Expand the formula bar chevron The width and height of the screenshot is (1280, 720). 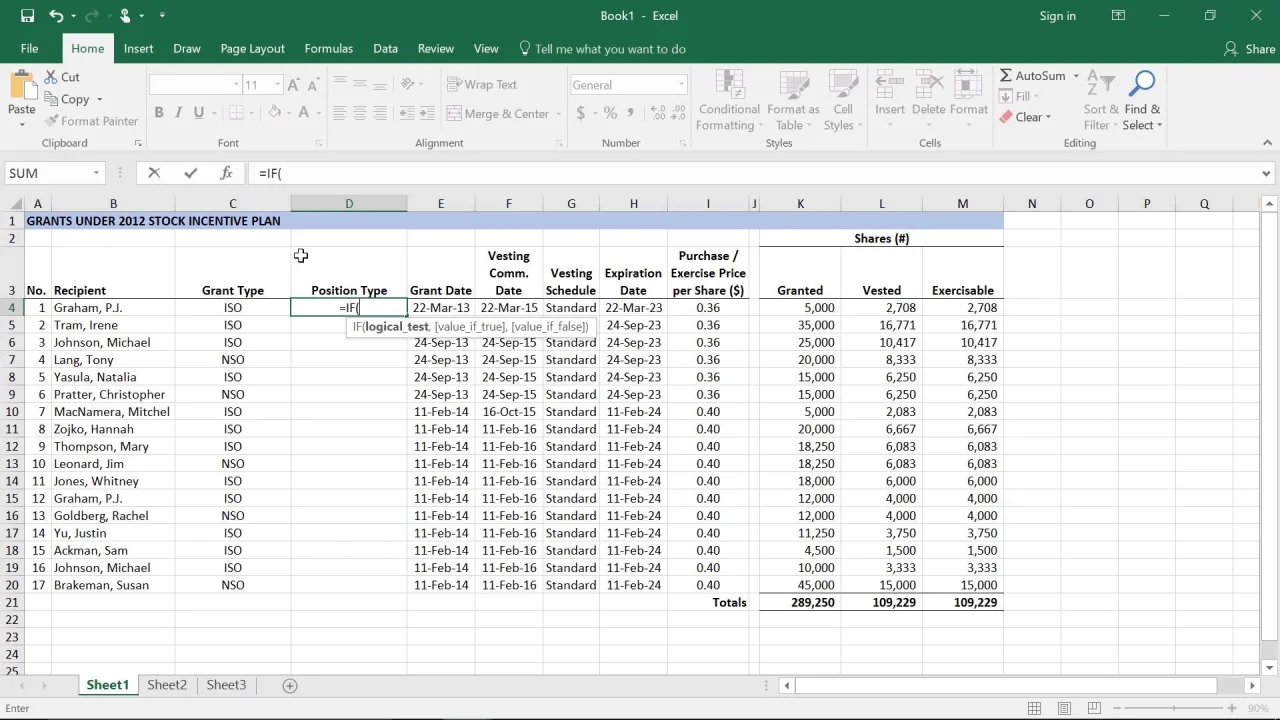(1266, 173)
